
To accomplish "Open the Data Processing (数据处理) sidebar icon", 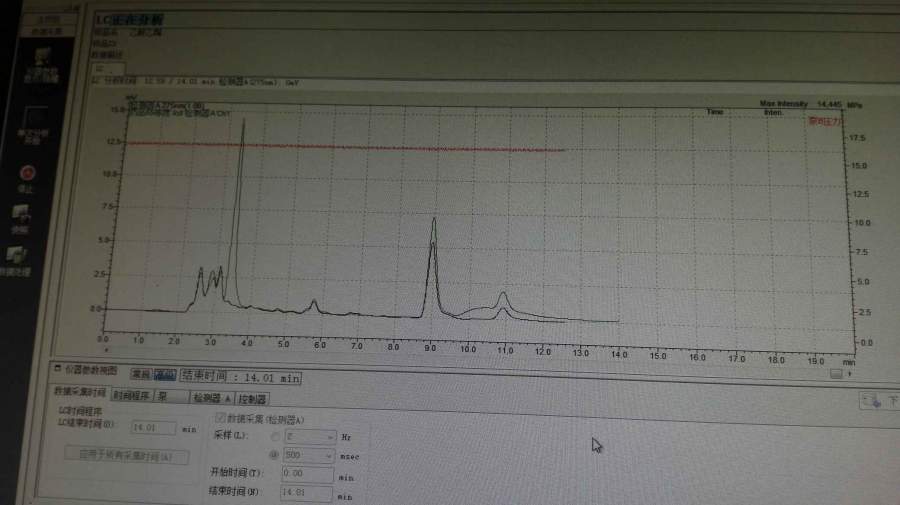I will pos(17,255).
